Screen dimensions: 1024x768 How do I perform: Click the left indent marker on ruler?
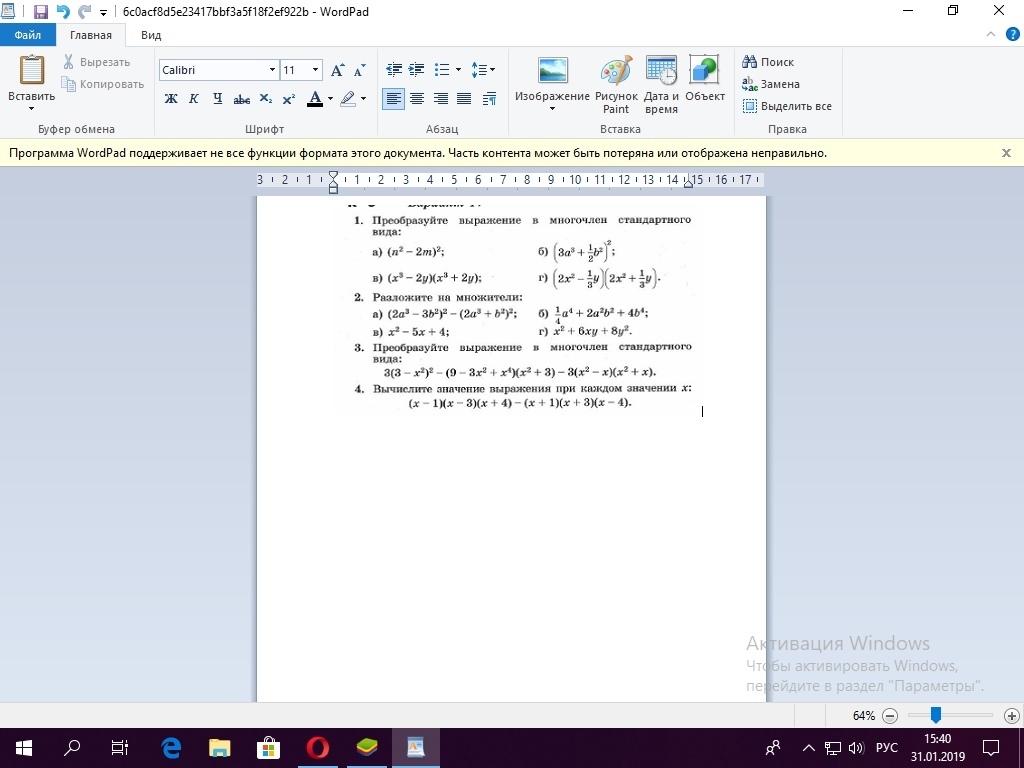pyautogui.click(x=333, y=182)
